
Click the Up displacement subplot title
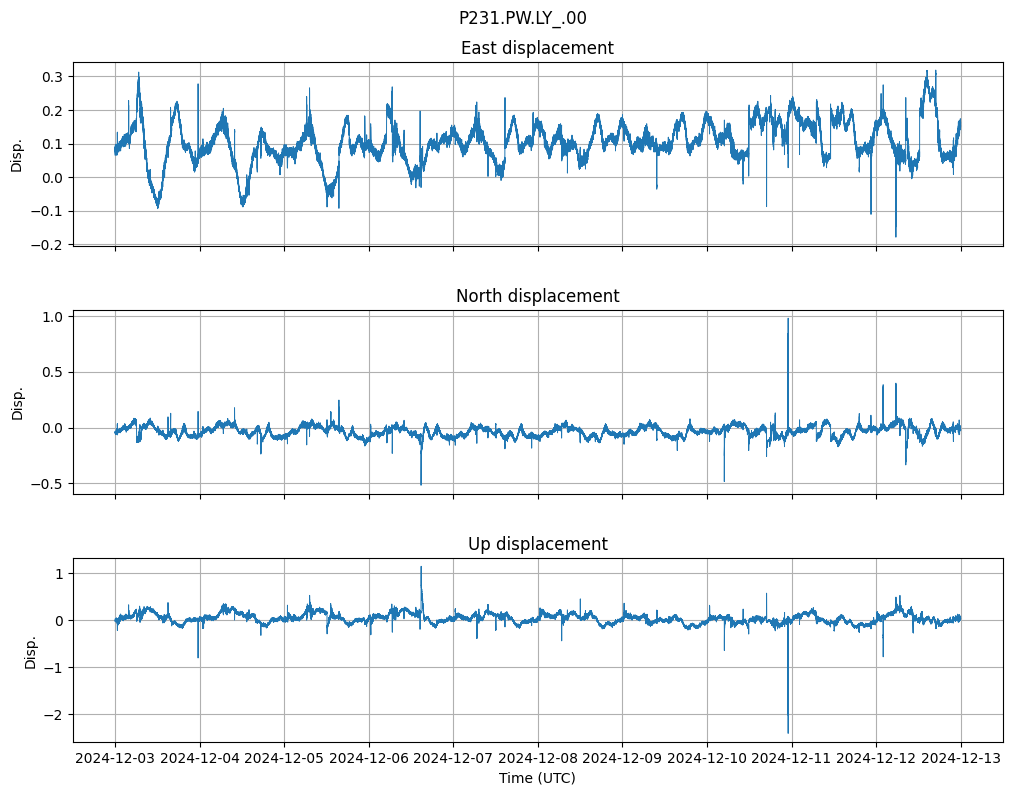pyautogui.click(x=537, y=544)
